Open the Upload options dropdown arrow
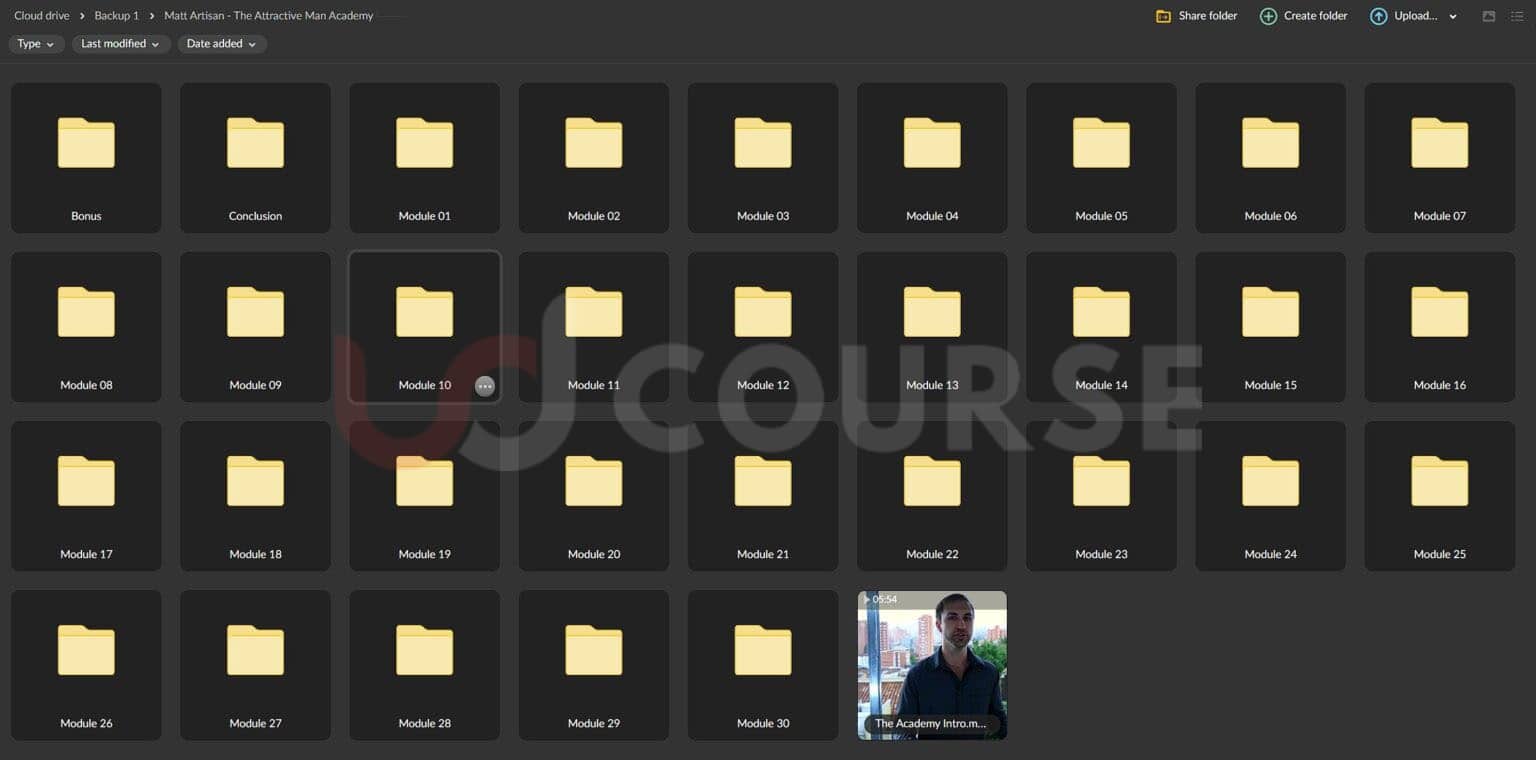 click(1453, 16)
